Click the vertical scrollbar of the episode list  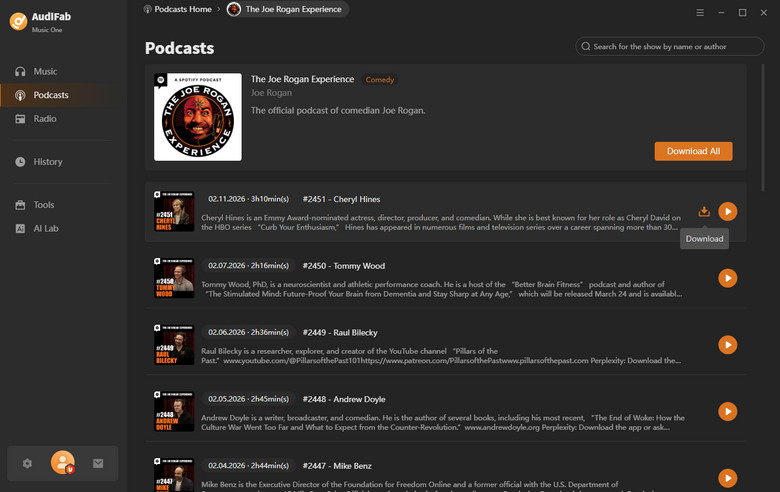[763, 127]
